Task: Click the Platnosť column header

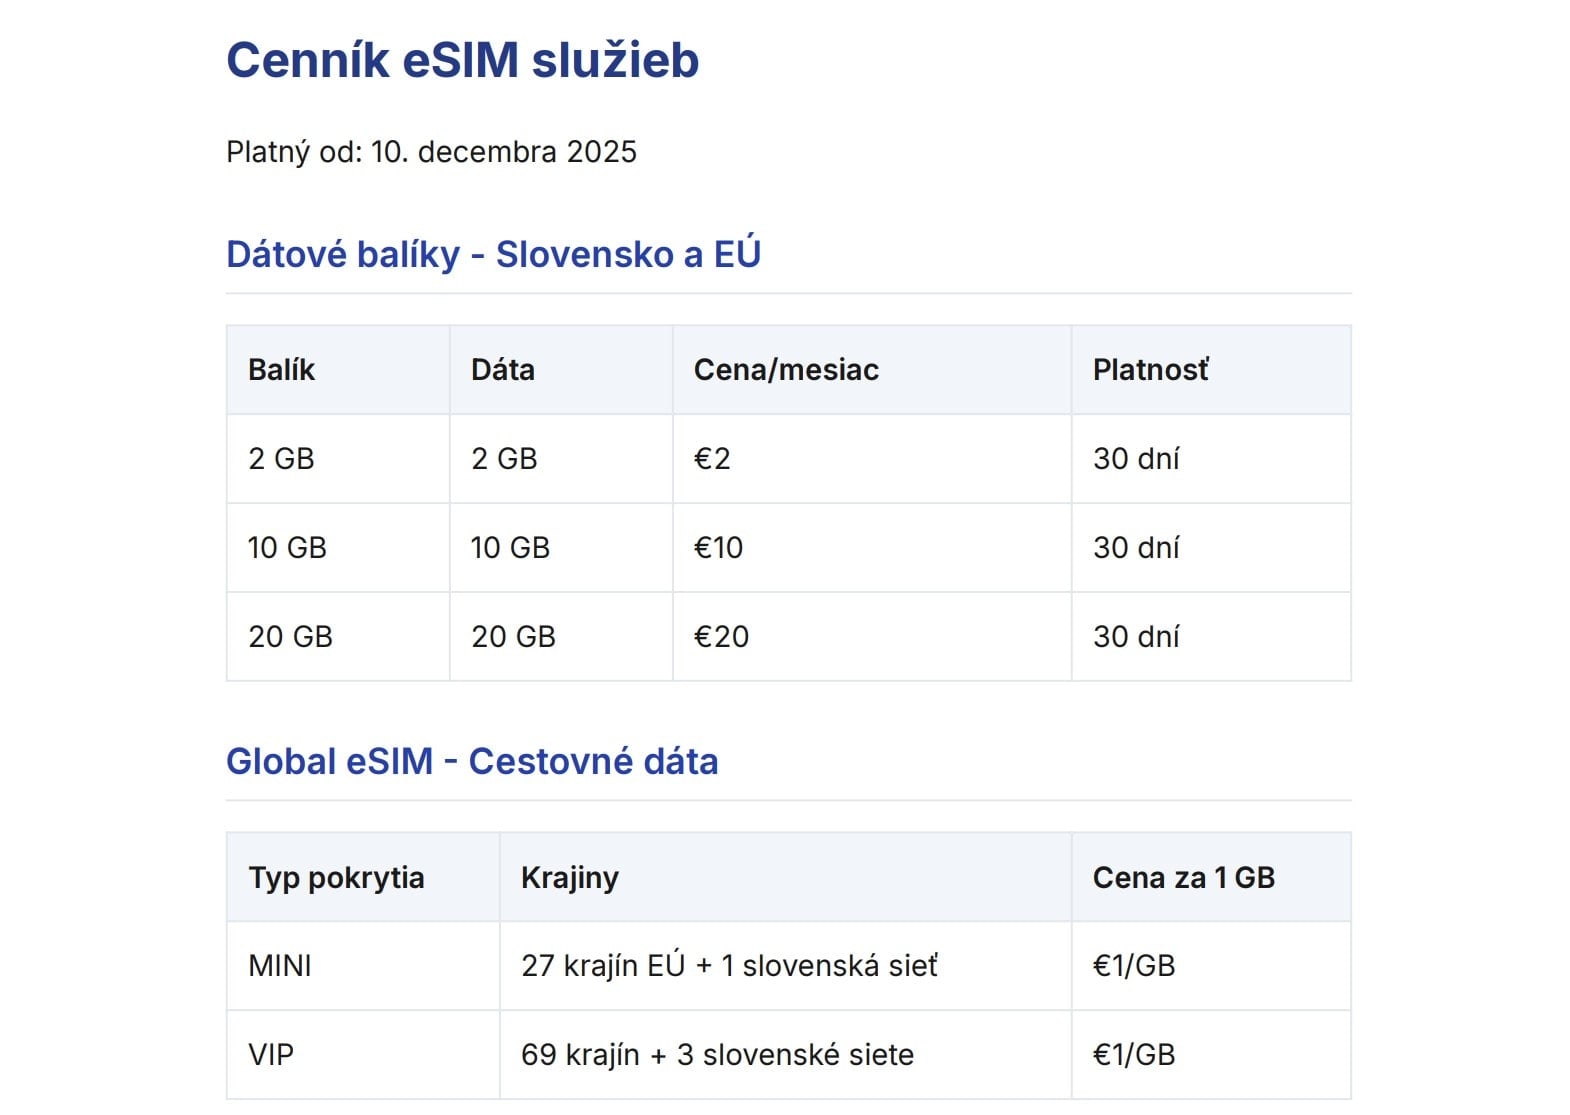Action: (1150, 370)
